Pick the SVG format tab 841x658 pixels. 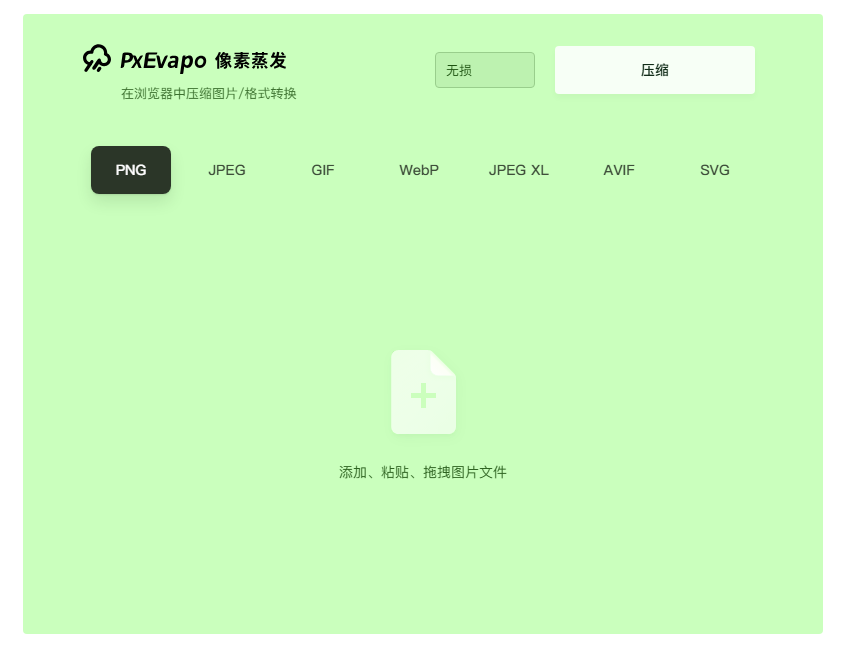click(x=715, y=170)
